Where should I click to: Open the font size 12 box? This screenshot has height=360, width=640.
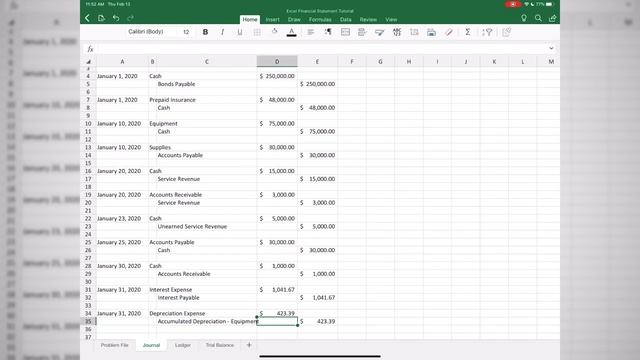[186, 32]
